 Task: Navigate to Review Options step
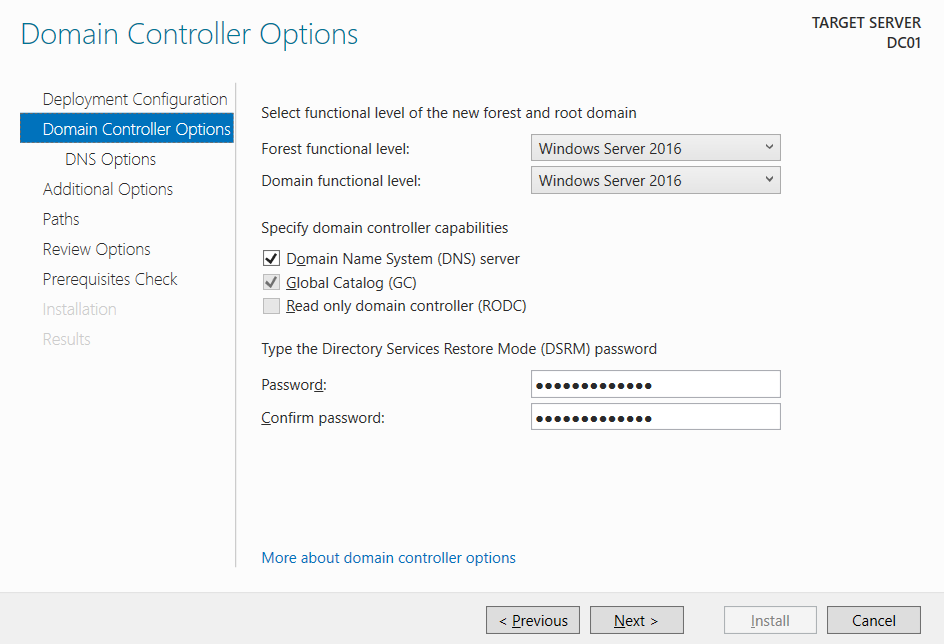tap(97, 249)
